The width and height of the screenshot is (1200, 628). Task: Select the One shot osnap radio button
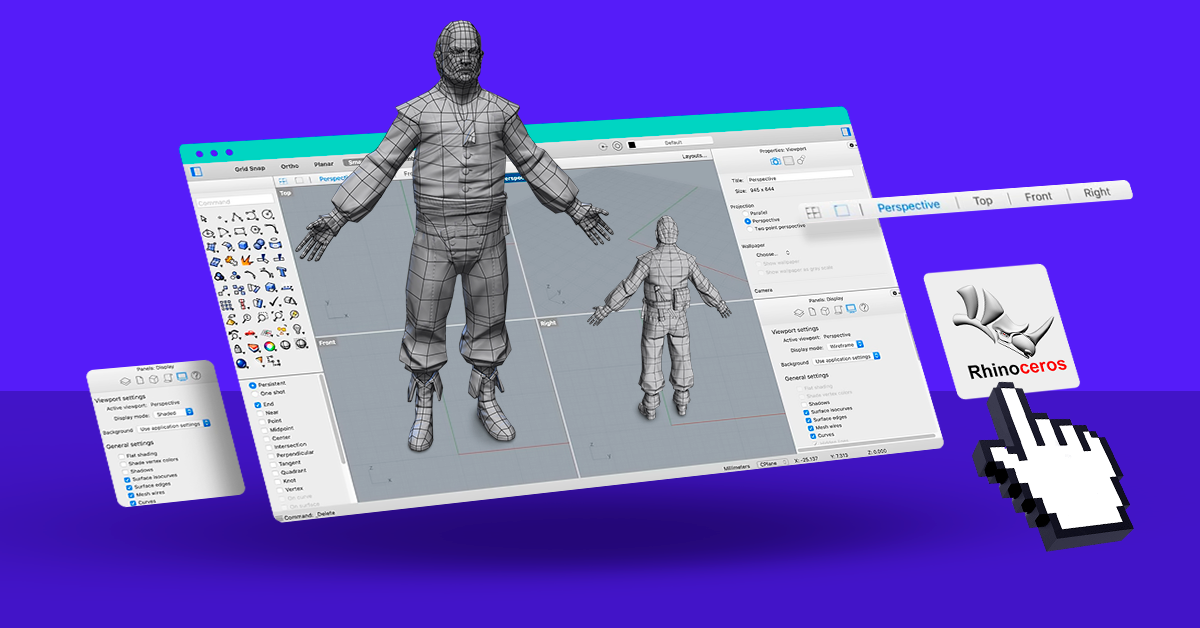tap(255, 394)
